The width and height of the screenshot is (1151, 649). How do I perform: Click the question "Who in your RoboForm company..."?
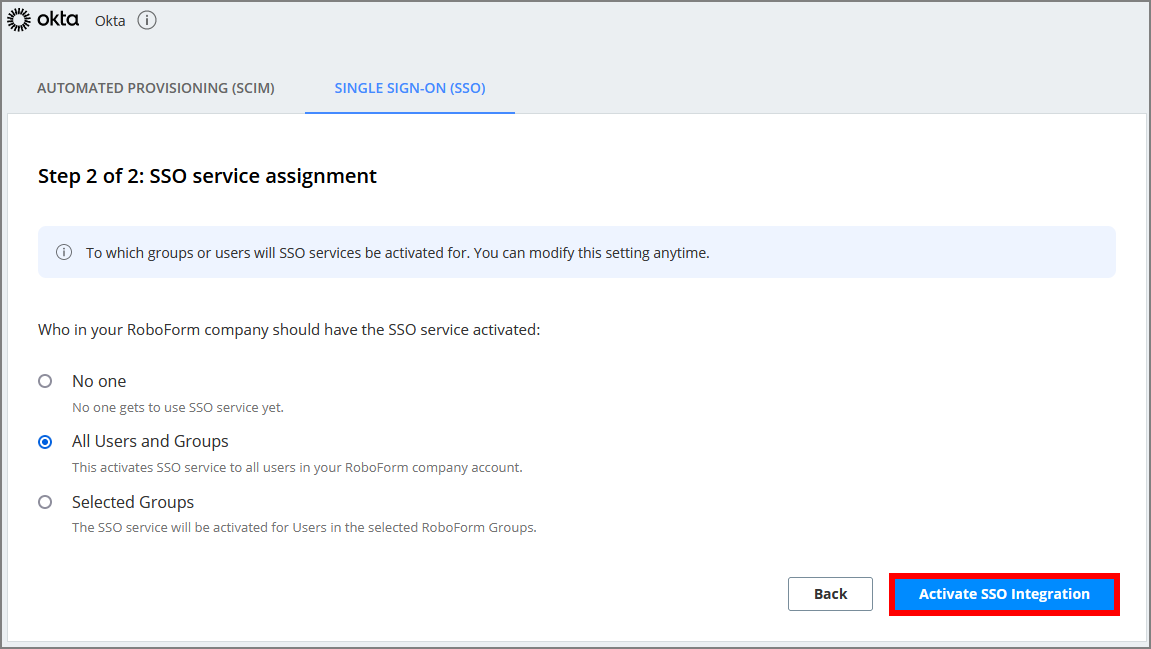pos(289,330)
